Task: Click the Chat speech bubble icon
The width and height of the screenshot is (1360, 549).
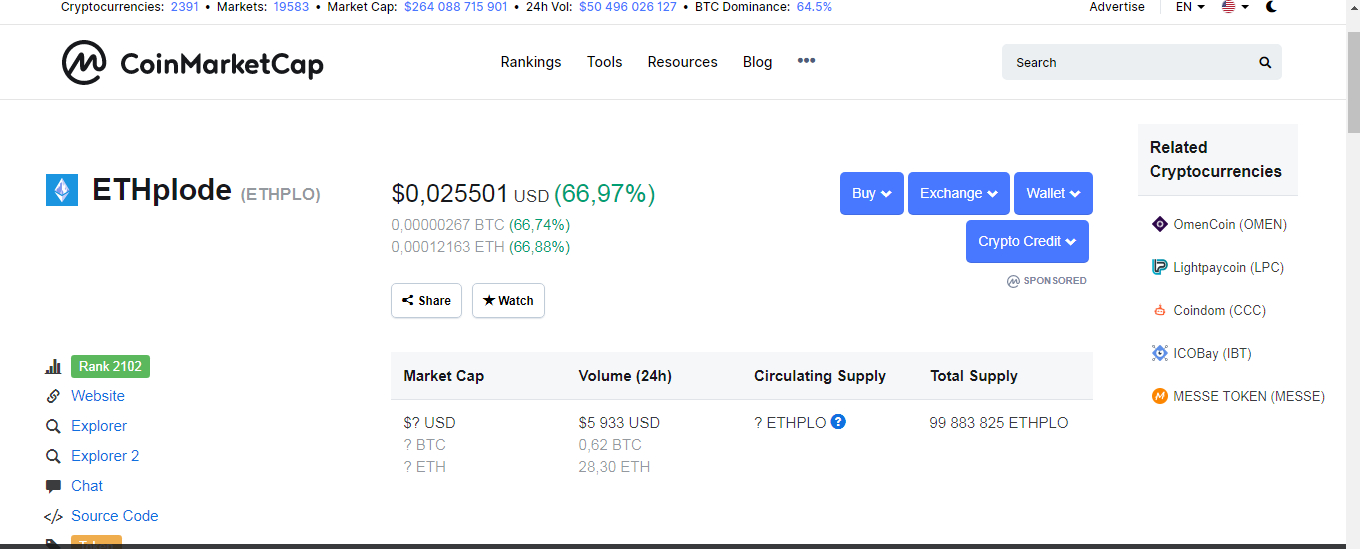Action: [54, 486]
